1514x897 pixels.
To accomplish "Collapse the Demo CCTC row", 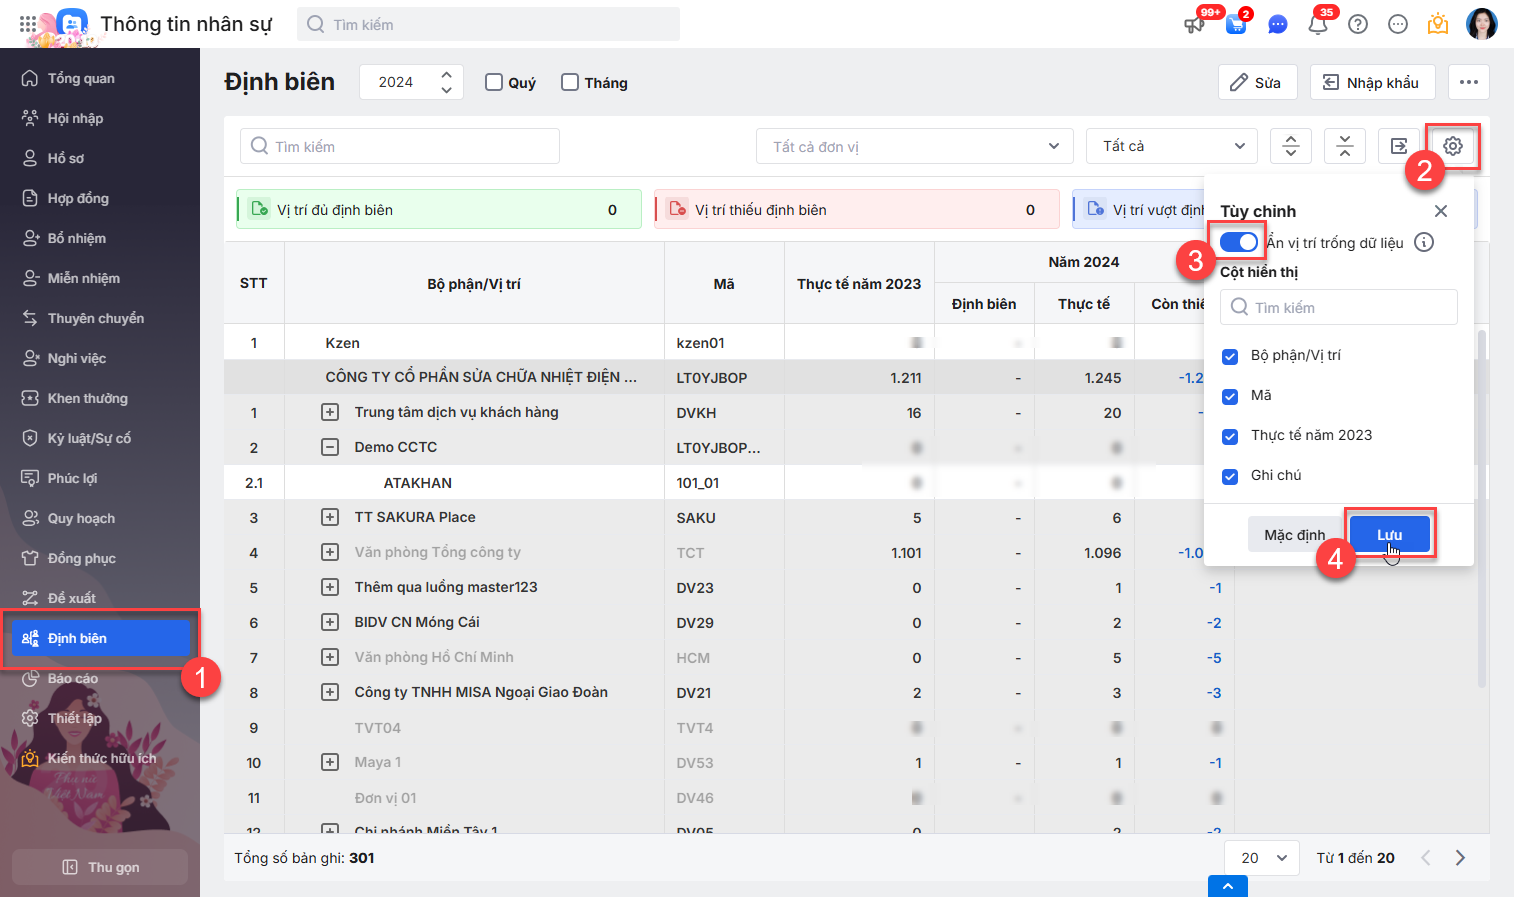I will (330, 447).
